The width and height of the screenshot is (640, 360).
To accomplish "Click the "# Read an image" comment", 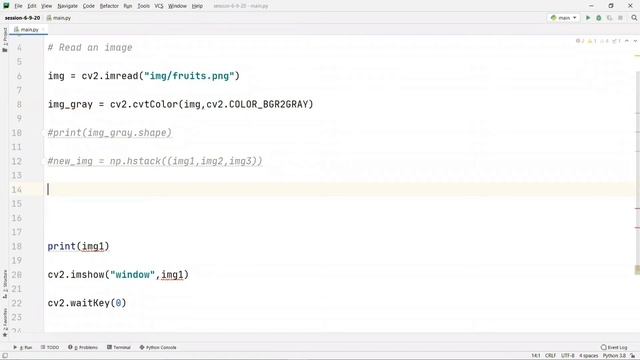I will (x=90, y=48).
